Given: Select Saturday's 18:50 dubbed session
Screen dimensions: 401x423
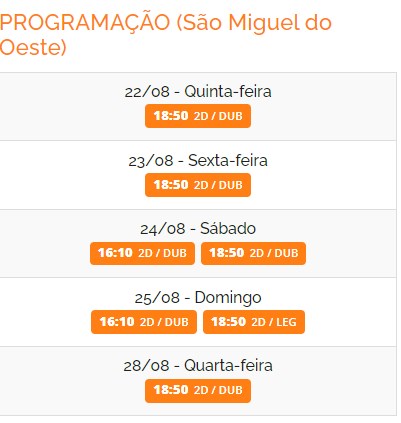Looking at the screenshot, I should pyautogui.click(x=253, y=253).
